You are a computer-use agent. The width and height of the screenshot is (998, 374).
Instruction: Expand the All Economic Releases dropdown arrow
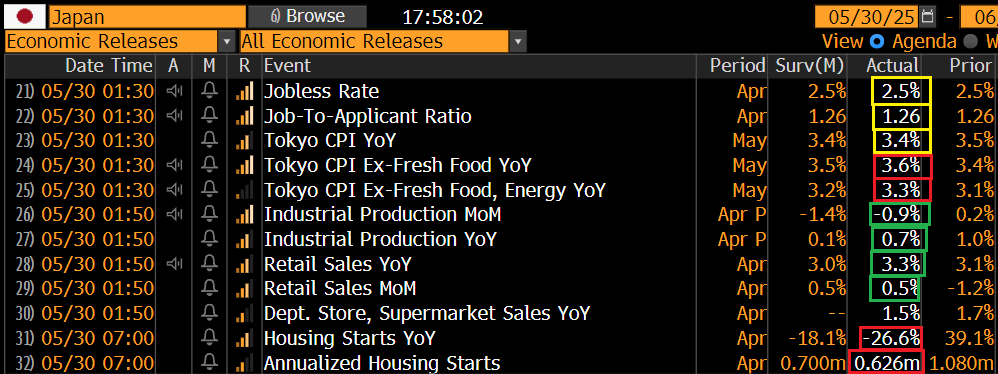519,42
